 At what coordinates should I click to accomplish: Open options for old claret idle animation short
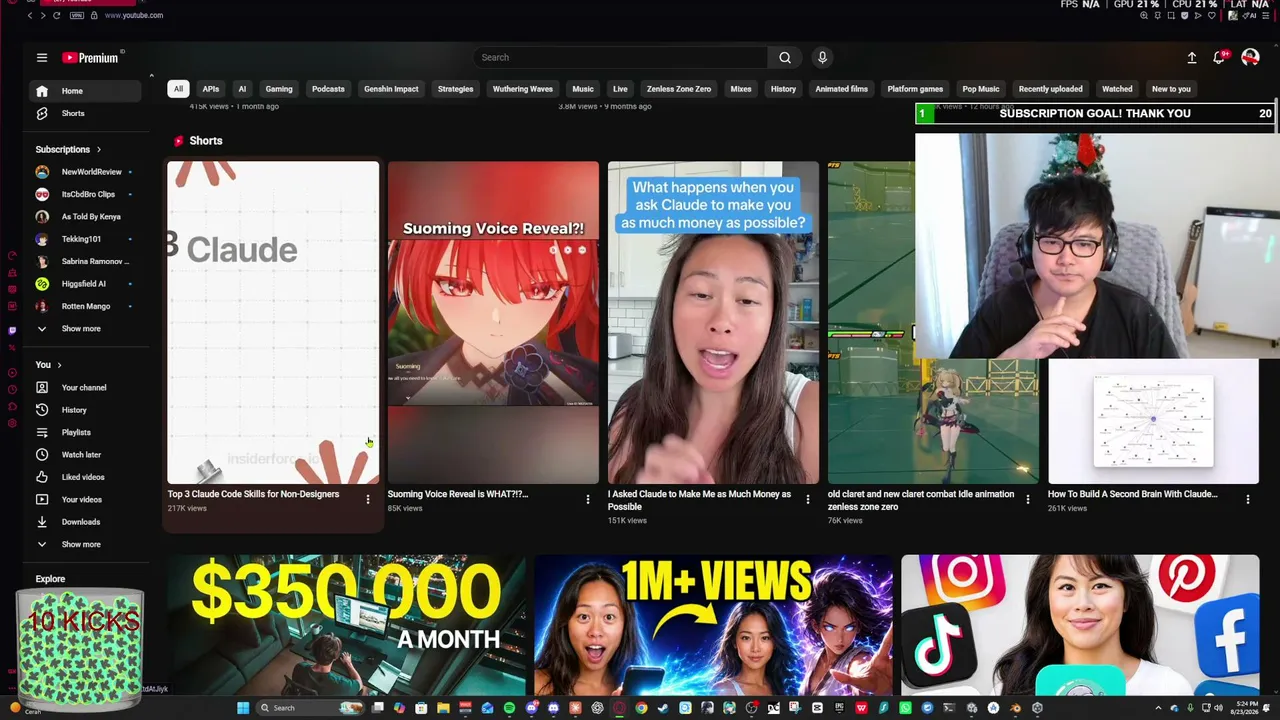tap(1027, 499)
